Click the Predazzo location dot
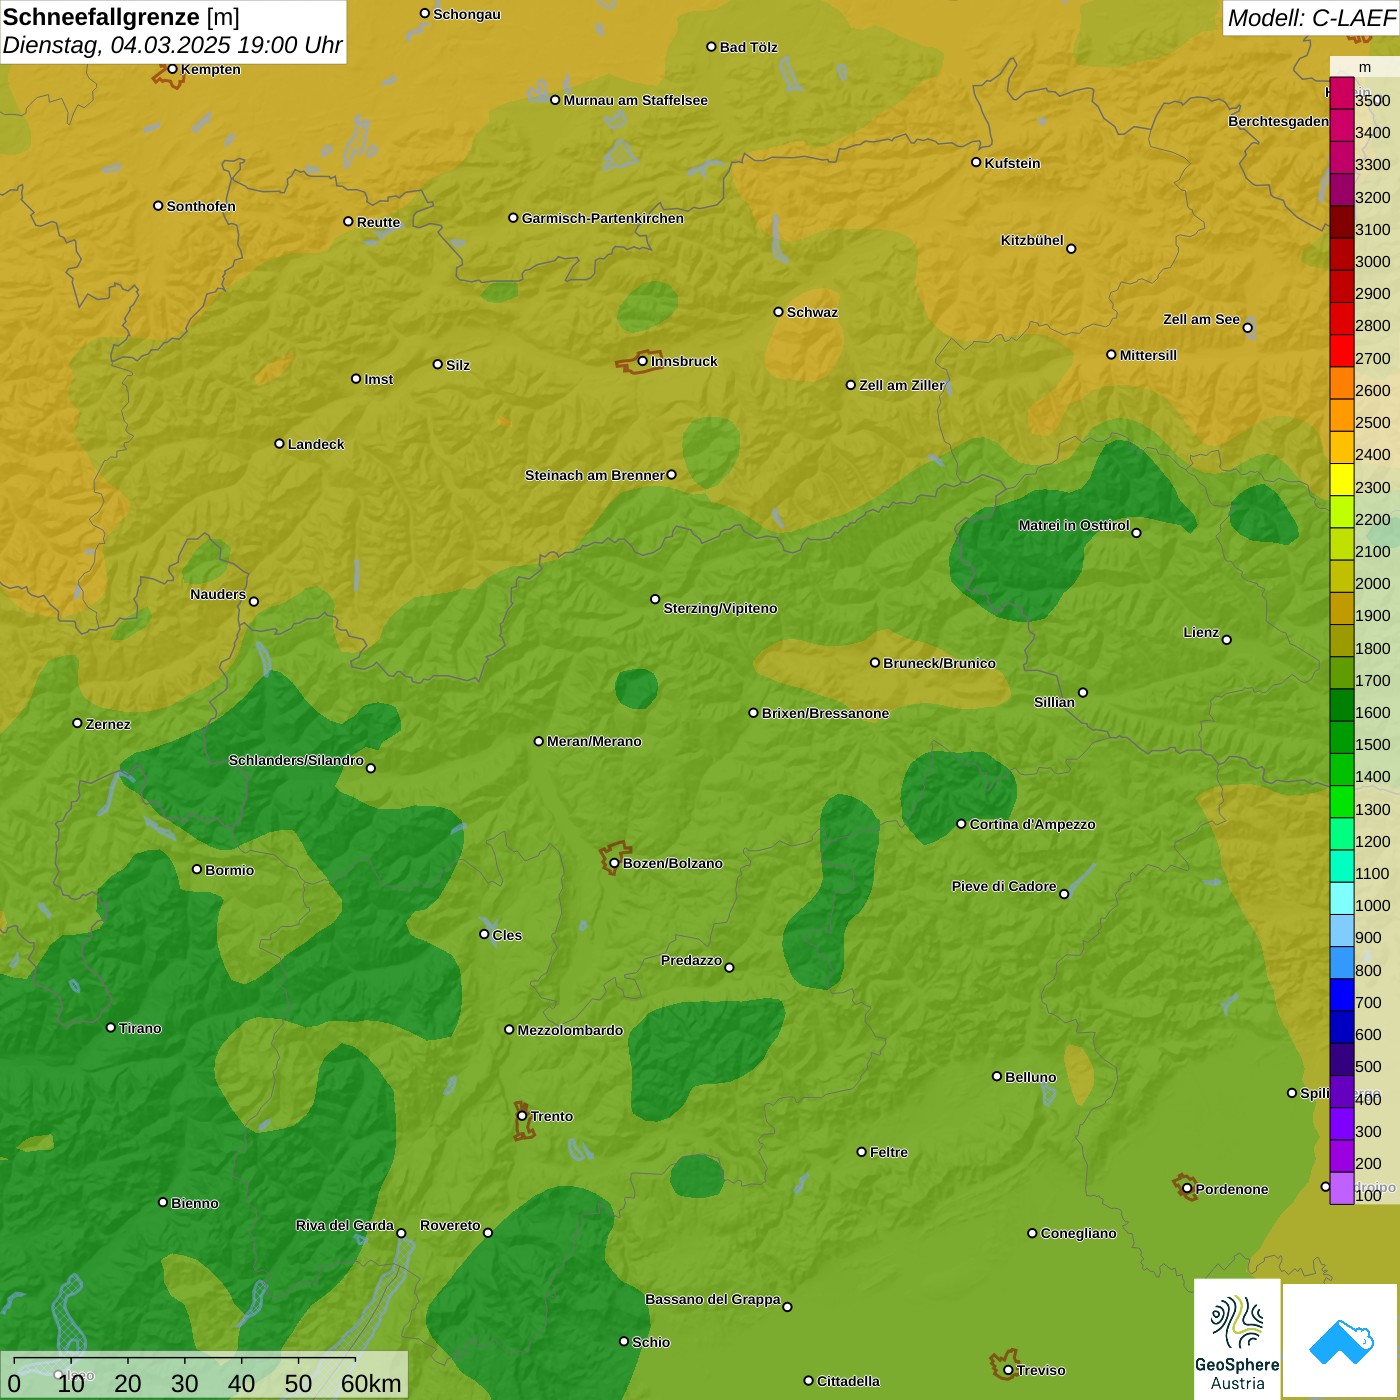 [729, 967]
